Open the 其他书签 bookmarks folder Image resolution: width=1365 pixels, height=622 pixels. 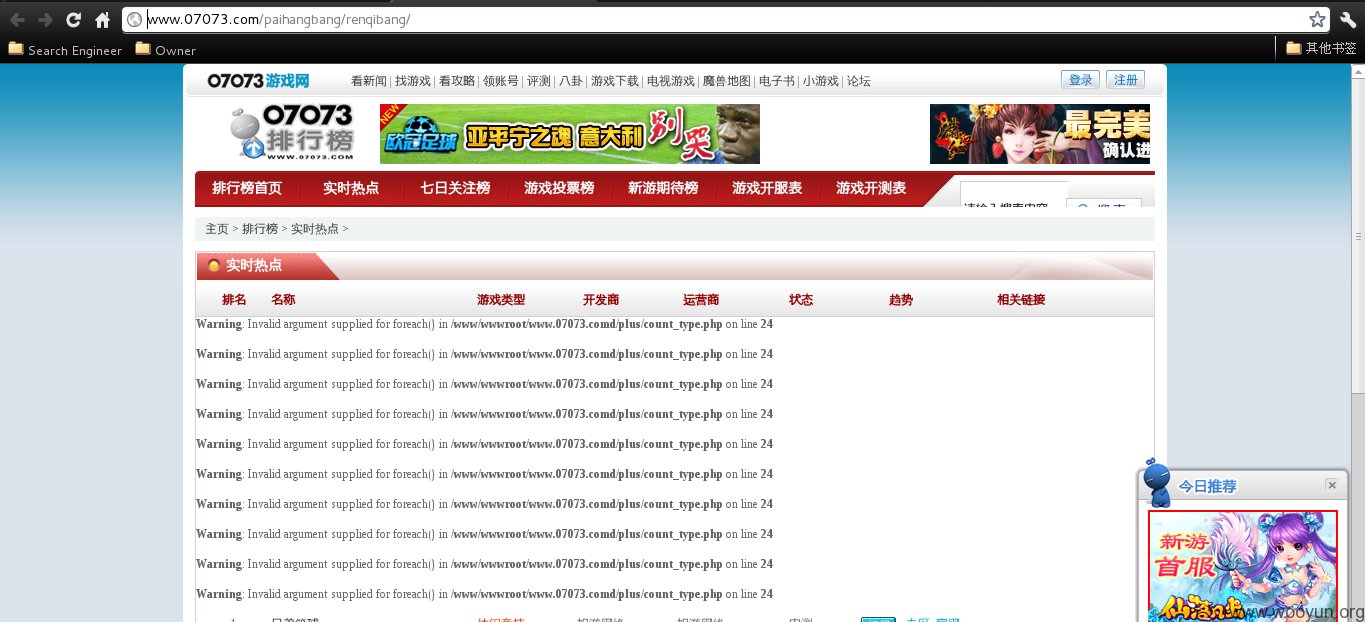[1321, 48]
